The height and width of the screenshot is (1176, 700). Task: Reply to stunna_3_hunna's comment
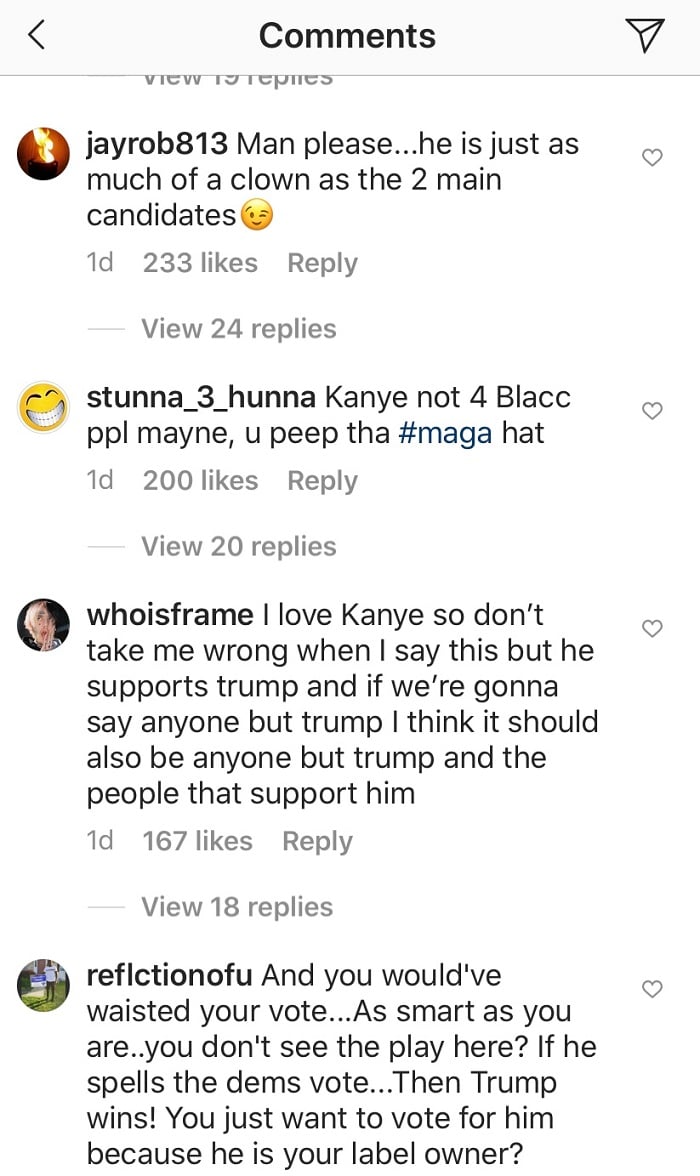[x=322, y=481]
